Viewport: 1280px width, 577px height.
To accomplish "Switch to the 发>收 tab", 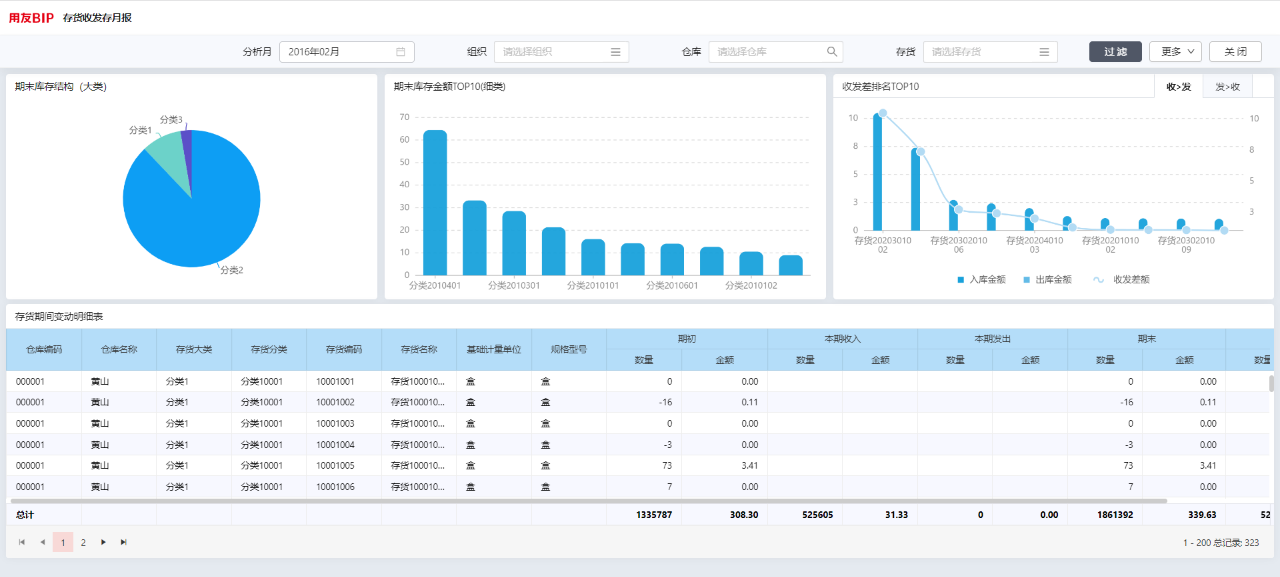I will [x=1227, y=87].
